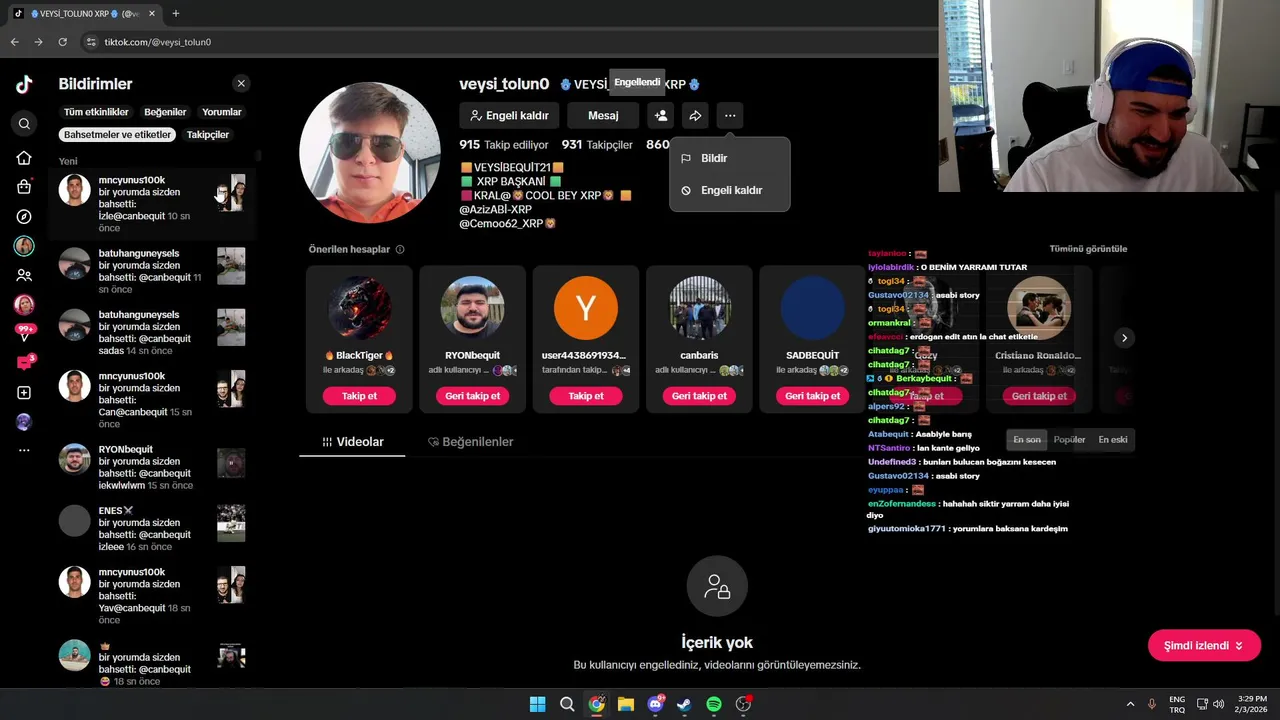Click the TikTok logo in the sidebar
The width and height of the screenshot is (1280, 720).
click(24, 84)
